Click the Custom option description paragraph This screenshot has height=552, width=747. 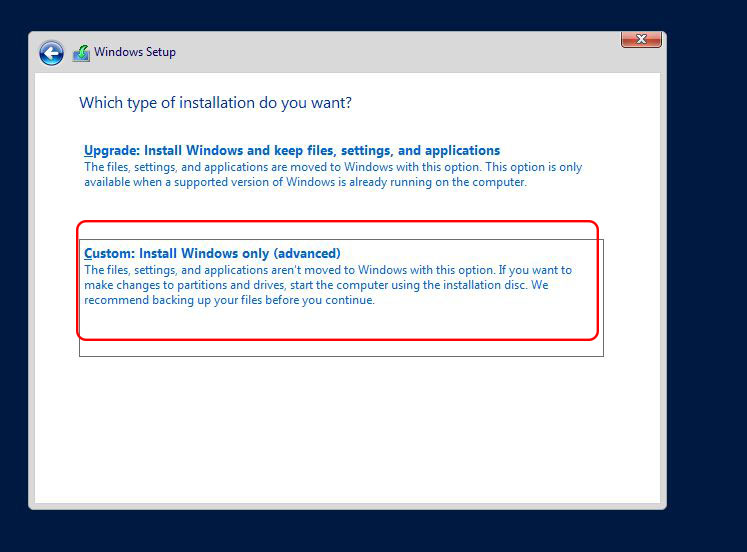[x=328, y=285]
